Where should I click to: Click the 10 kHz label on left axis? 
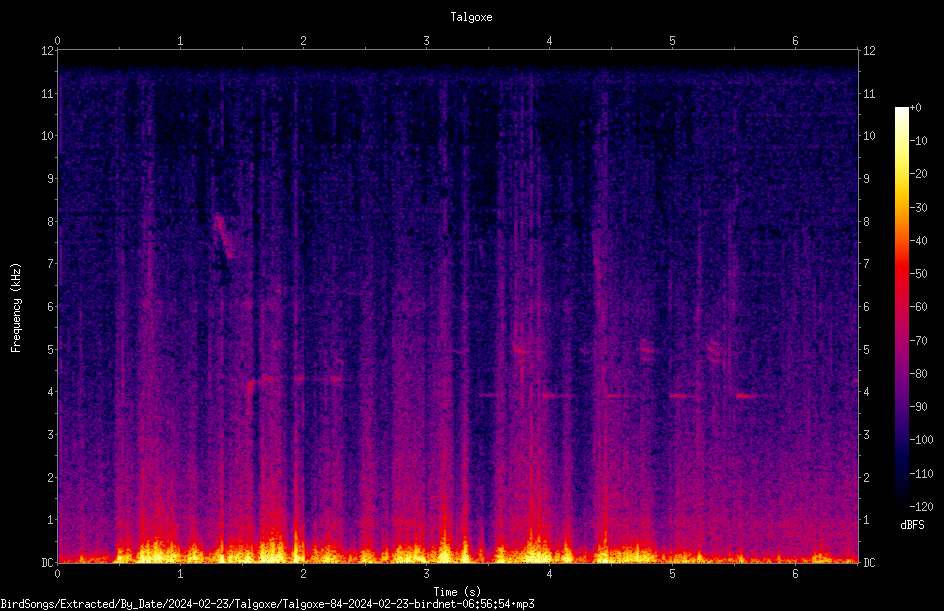48,136
